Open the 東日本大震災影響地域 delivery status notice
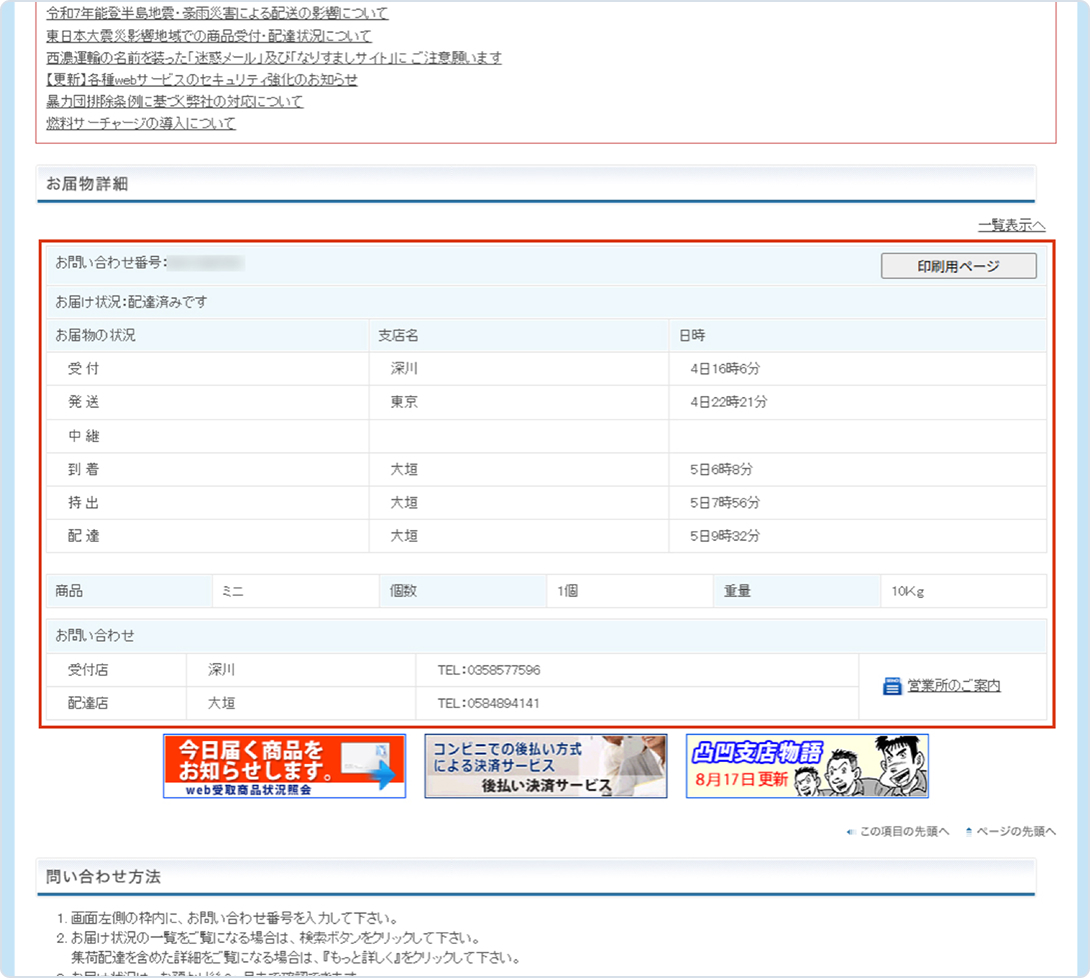1090x978 pixels. coord(209,35)
